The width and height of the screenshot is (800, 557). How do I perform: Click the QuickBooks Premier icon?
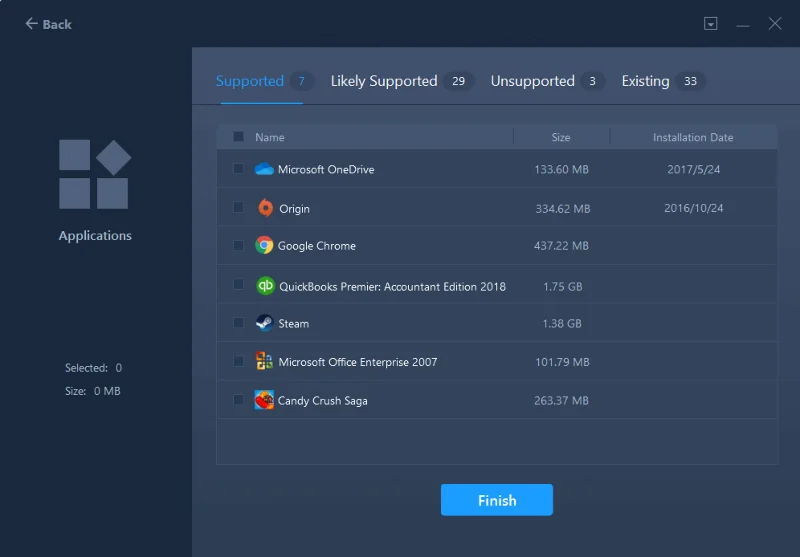(265, 286)
